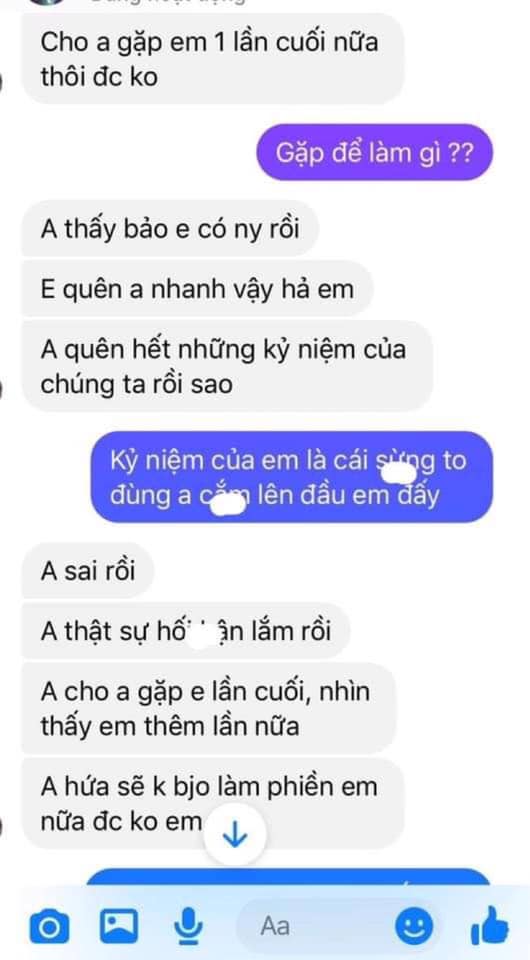Open the emoji smiley picker
The height and width of the screenshot is (960, 530).
click(414, 927)
